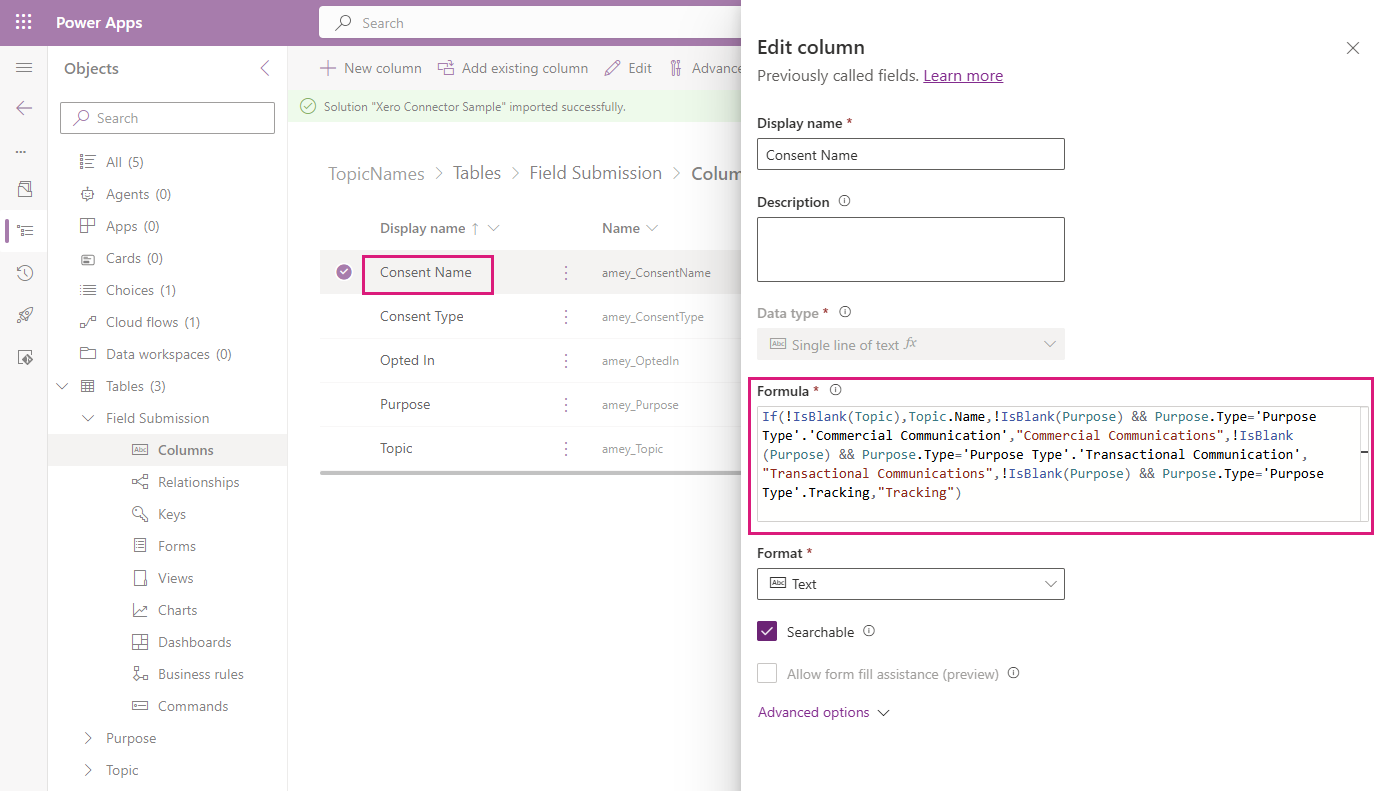Click Add existing column command

513,68
